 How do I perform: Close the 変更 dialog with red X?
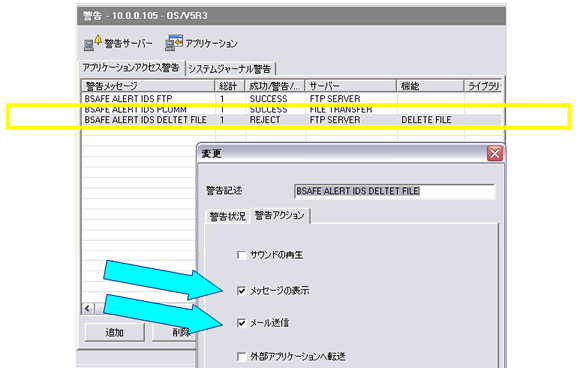coord(495,153)
